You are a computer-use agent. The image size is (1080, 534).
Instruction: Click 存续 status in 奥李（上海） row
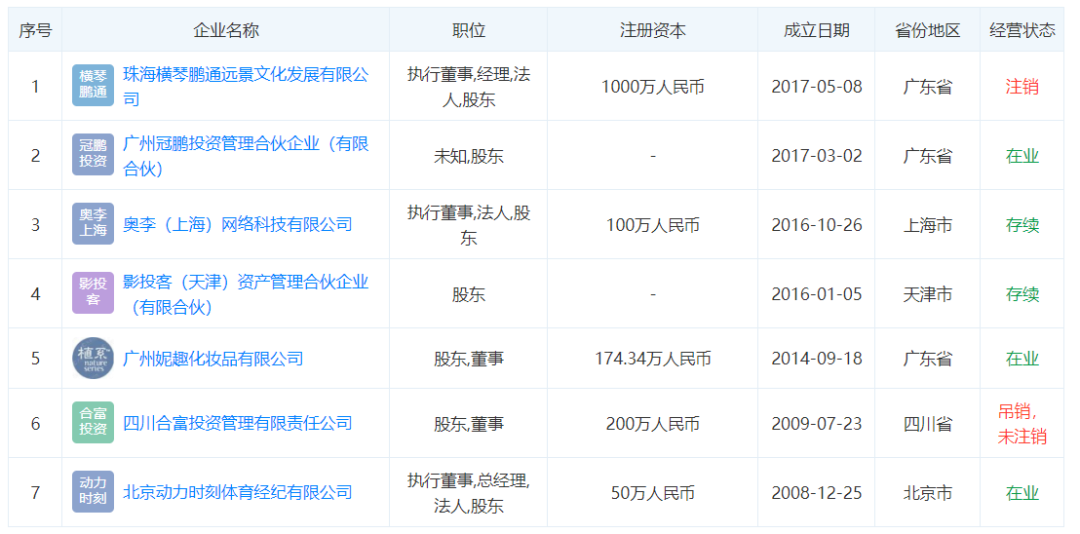(1022, 225)
